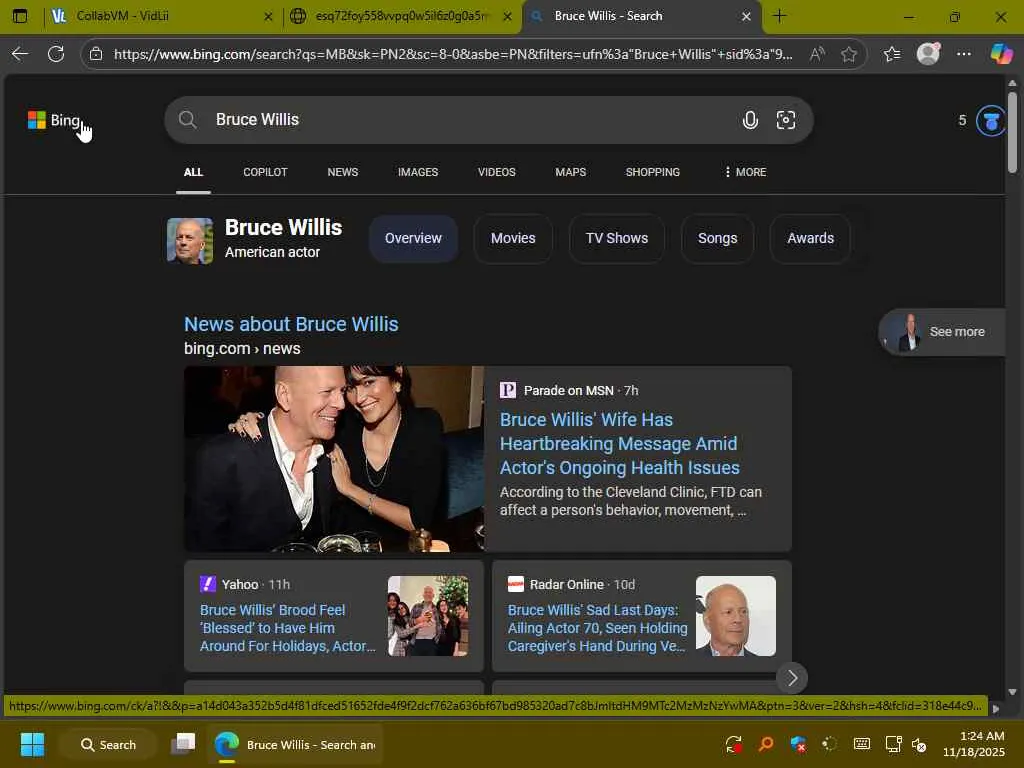This screenshot has height=768, width=1024.
Task: Show the TV Shows pill
Action: 616,238
